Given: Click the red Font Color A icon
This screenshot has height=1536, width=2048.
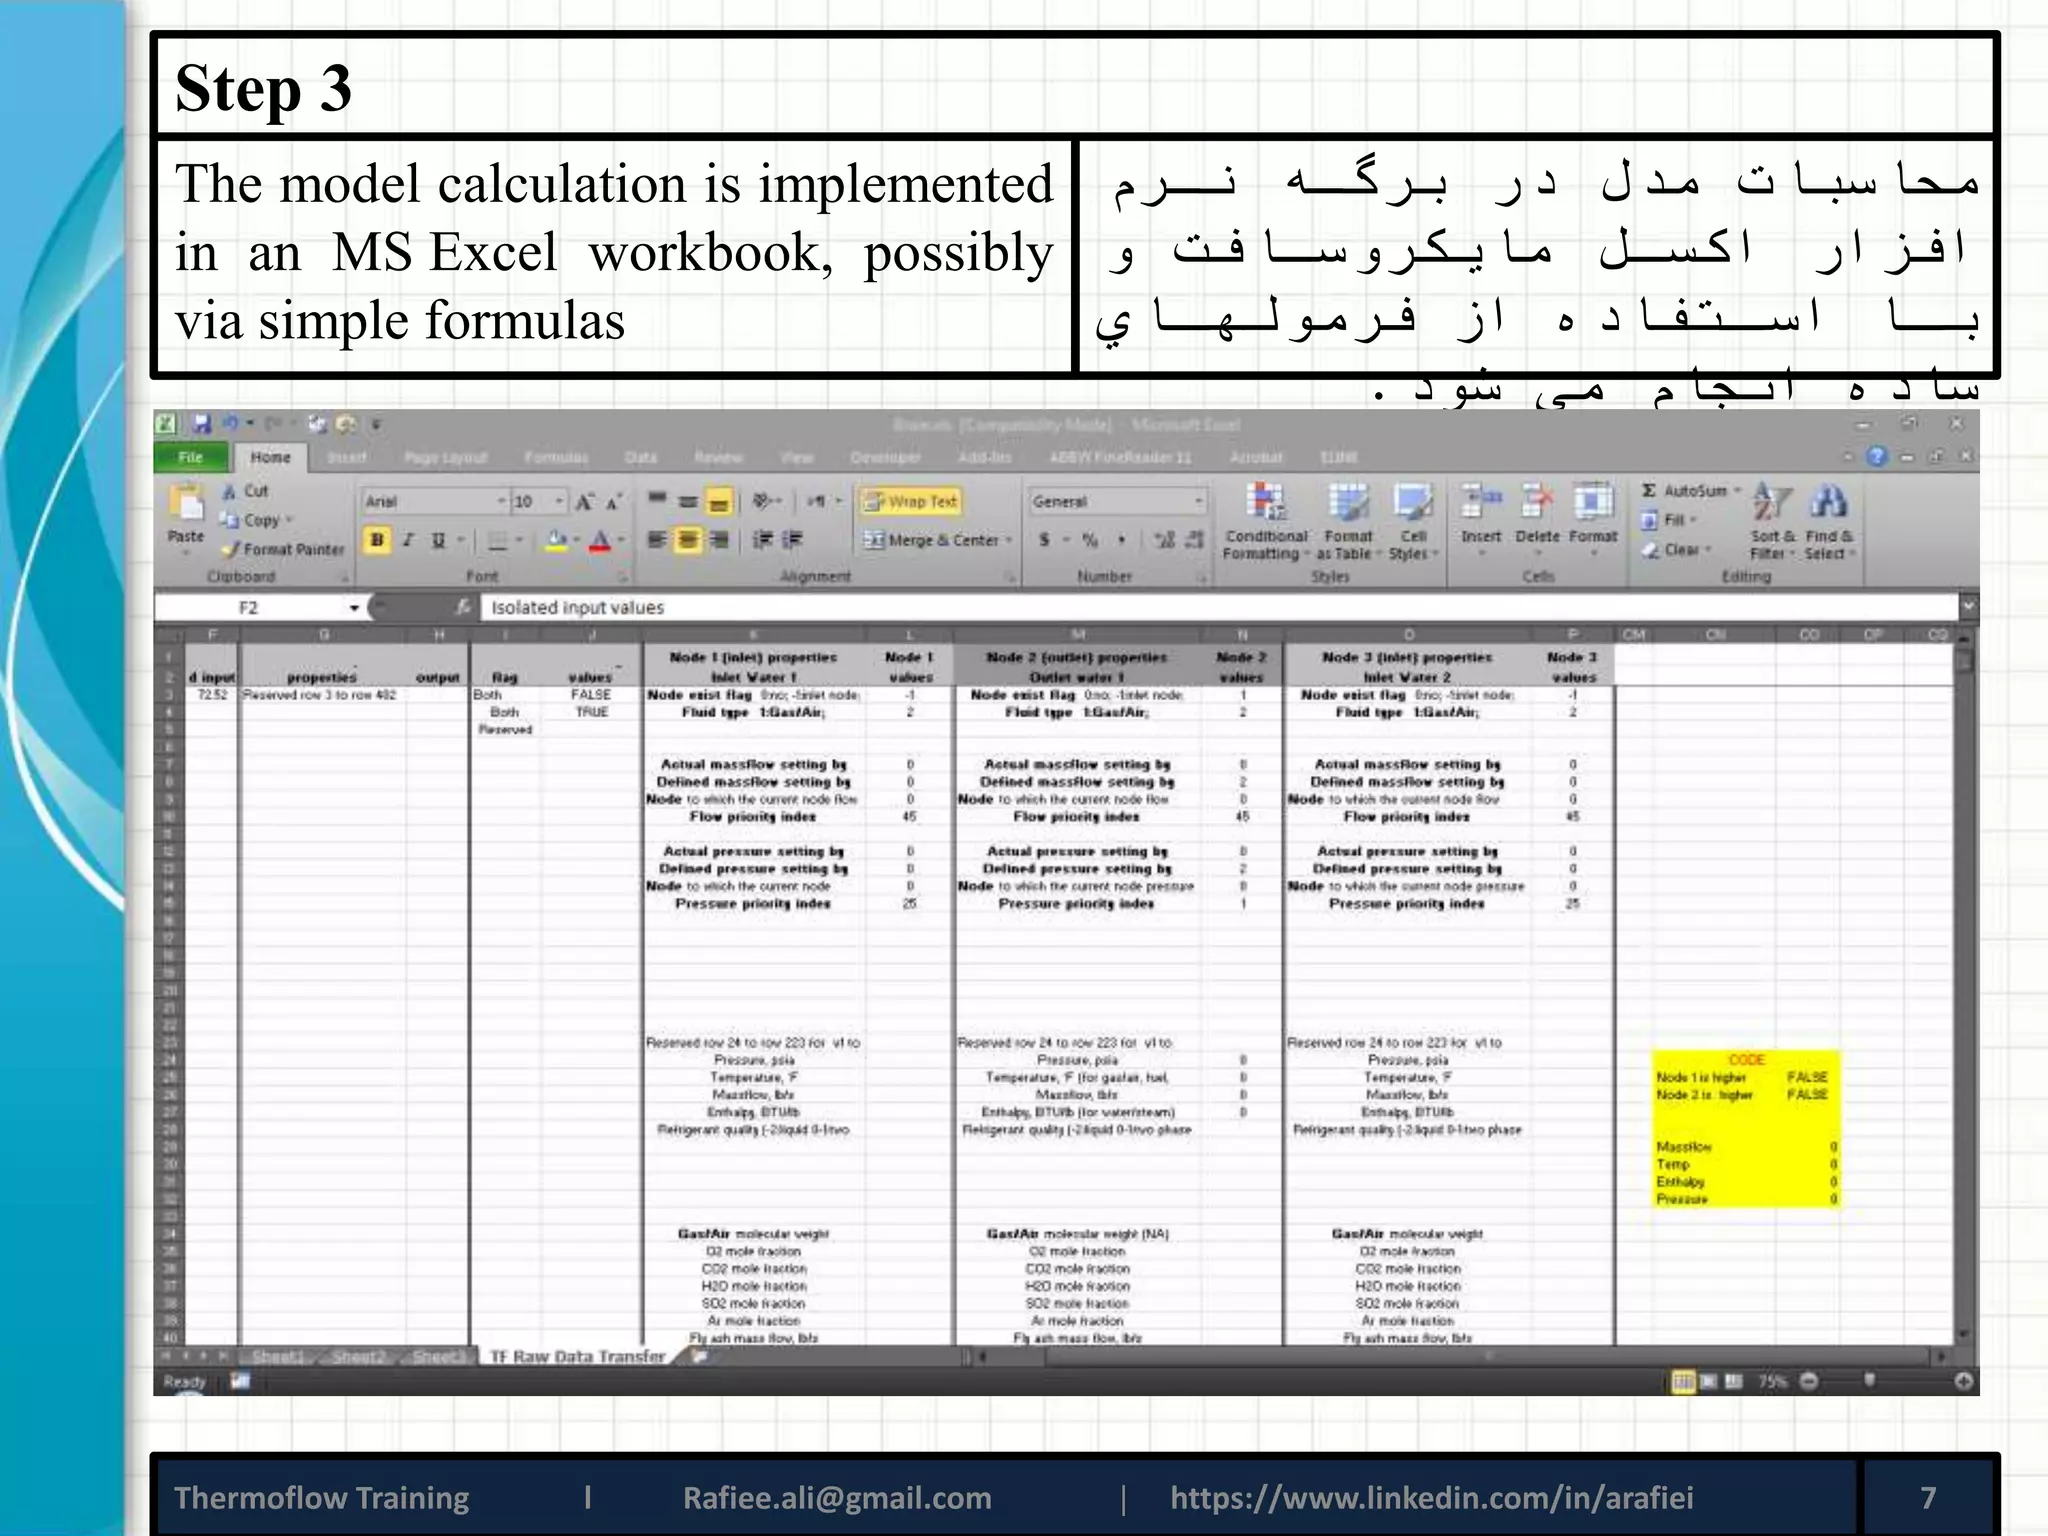Looking at the screenshot, I should coord(600,541).
